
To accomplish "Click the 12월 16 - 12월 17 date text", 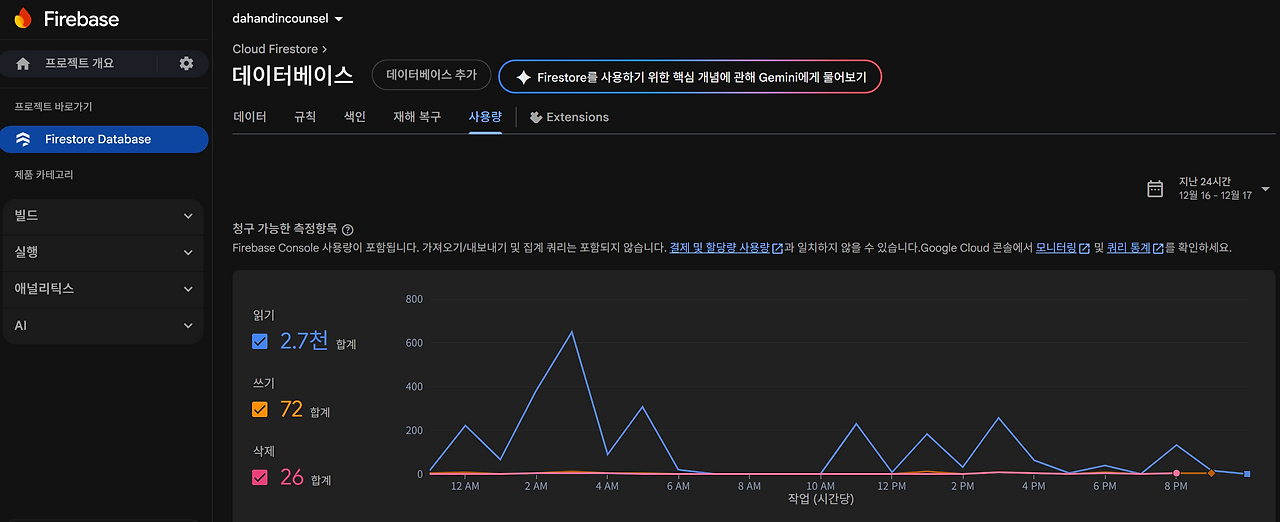I will [1215, 196].
